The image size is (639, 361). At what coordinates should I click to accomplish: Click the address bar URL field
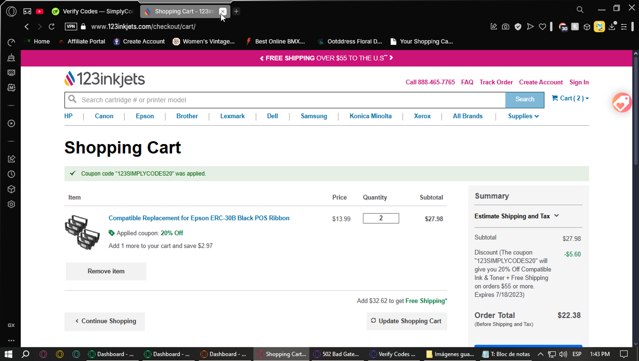click(143, 26)
